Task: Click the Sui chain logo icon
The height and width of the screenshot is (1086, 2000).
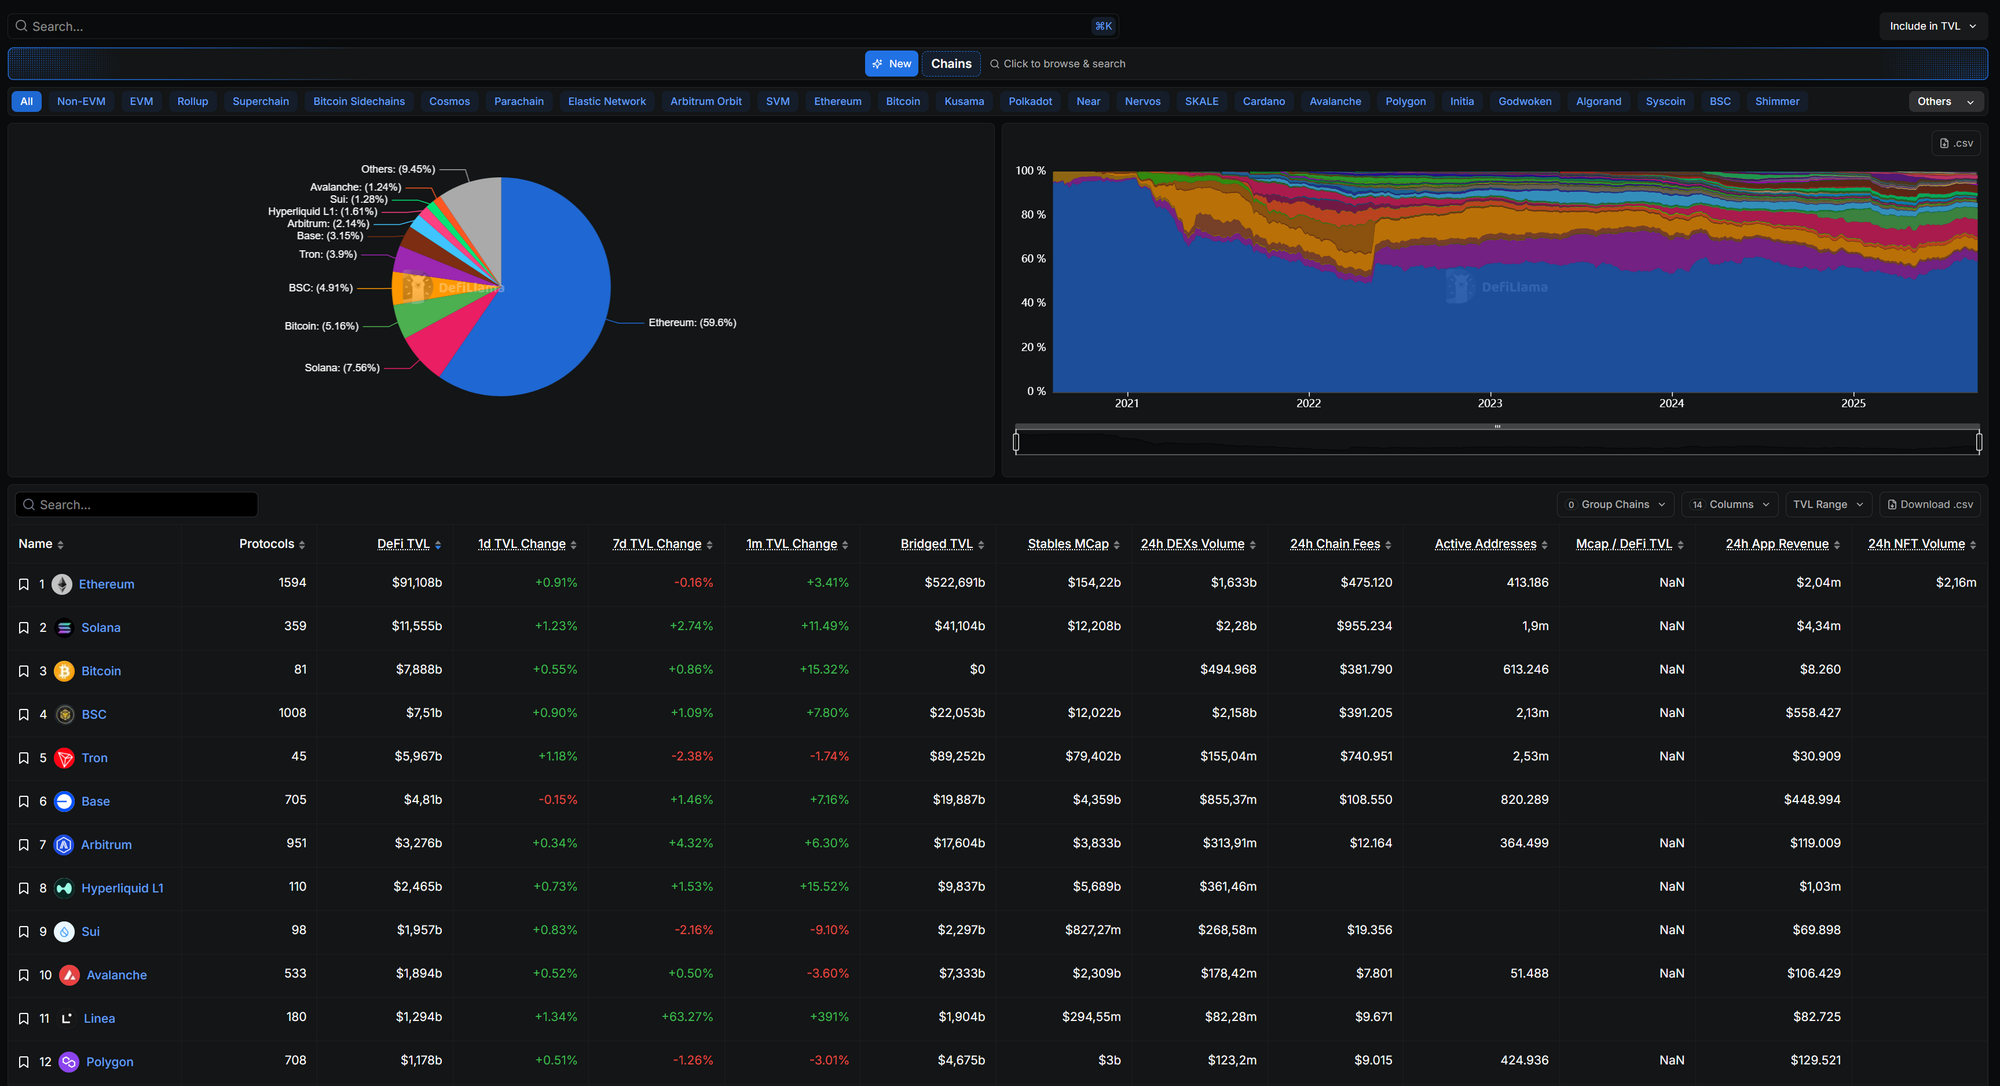Action: point(64,932)
